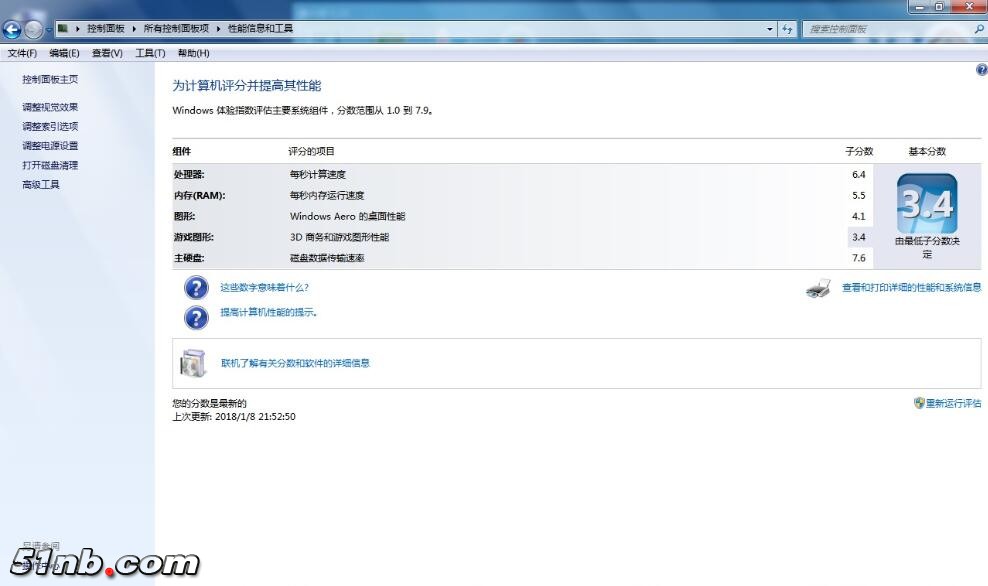
Task: Click the printer icon for detailed system information
Action: tap(818, 289)
